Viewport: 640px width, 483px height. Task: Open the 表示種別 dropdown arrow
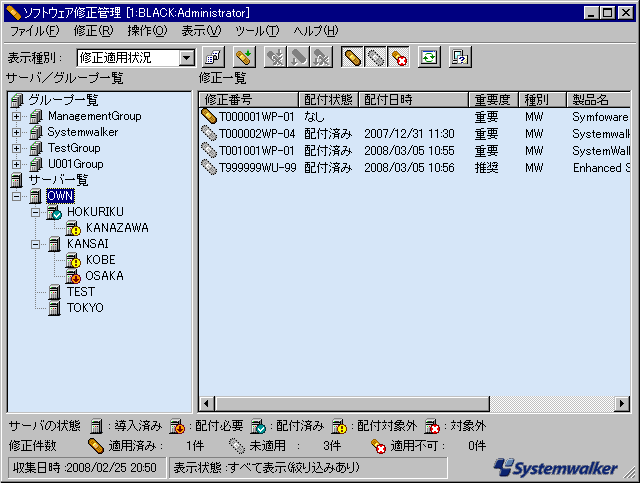pos(187,58)
